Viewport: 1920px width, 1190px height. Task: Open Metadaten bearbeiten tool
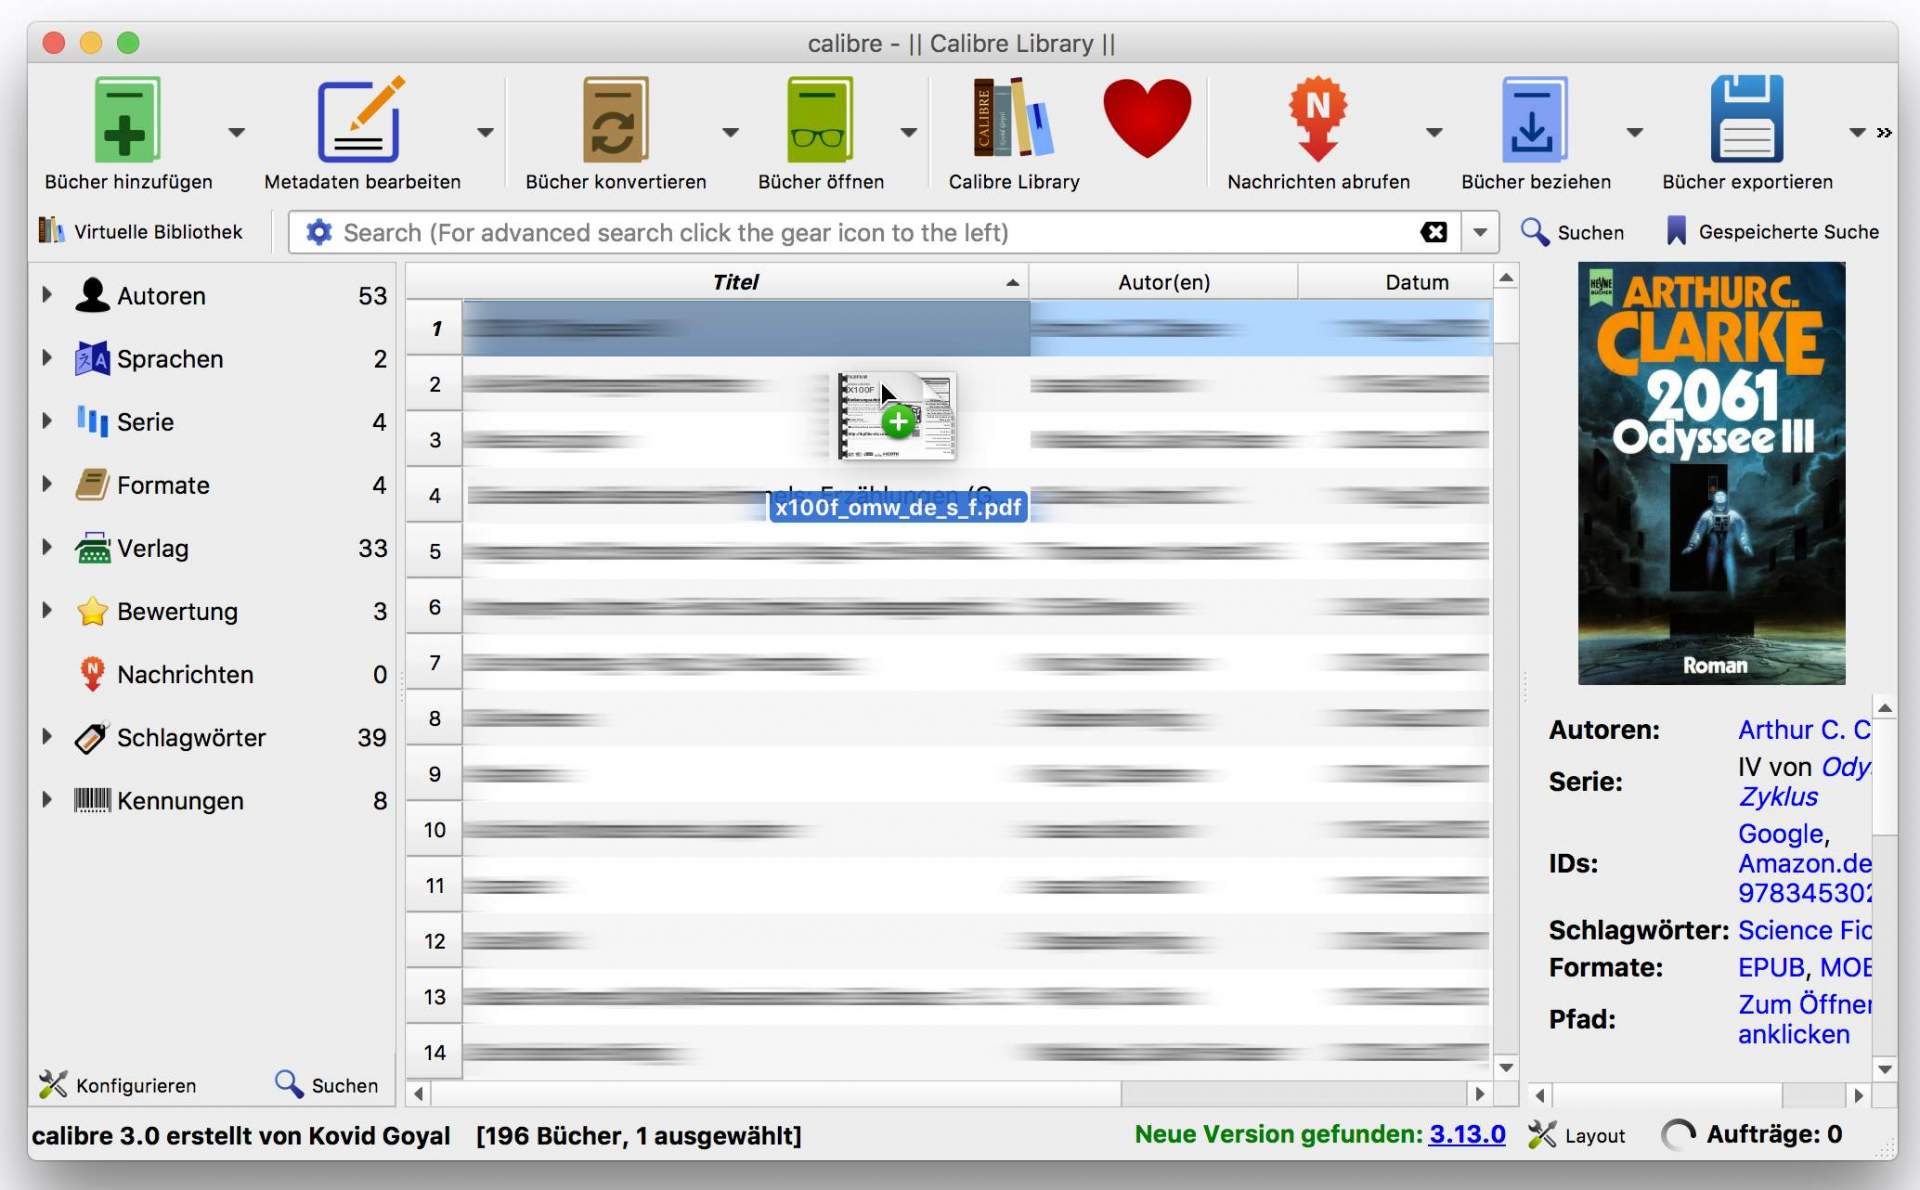tap(361, 120)
